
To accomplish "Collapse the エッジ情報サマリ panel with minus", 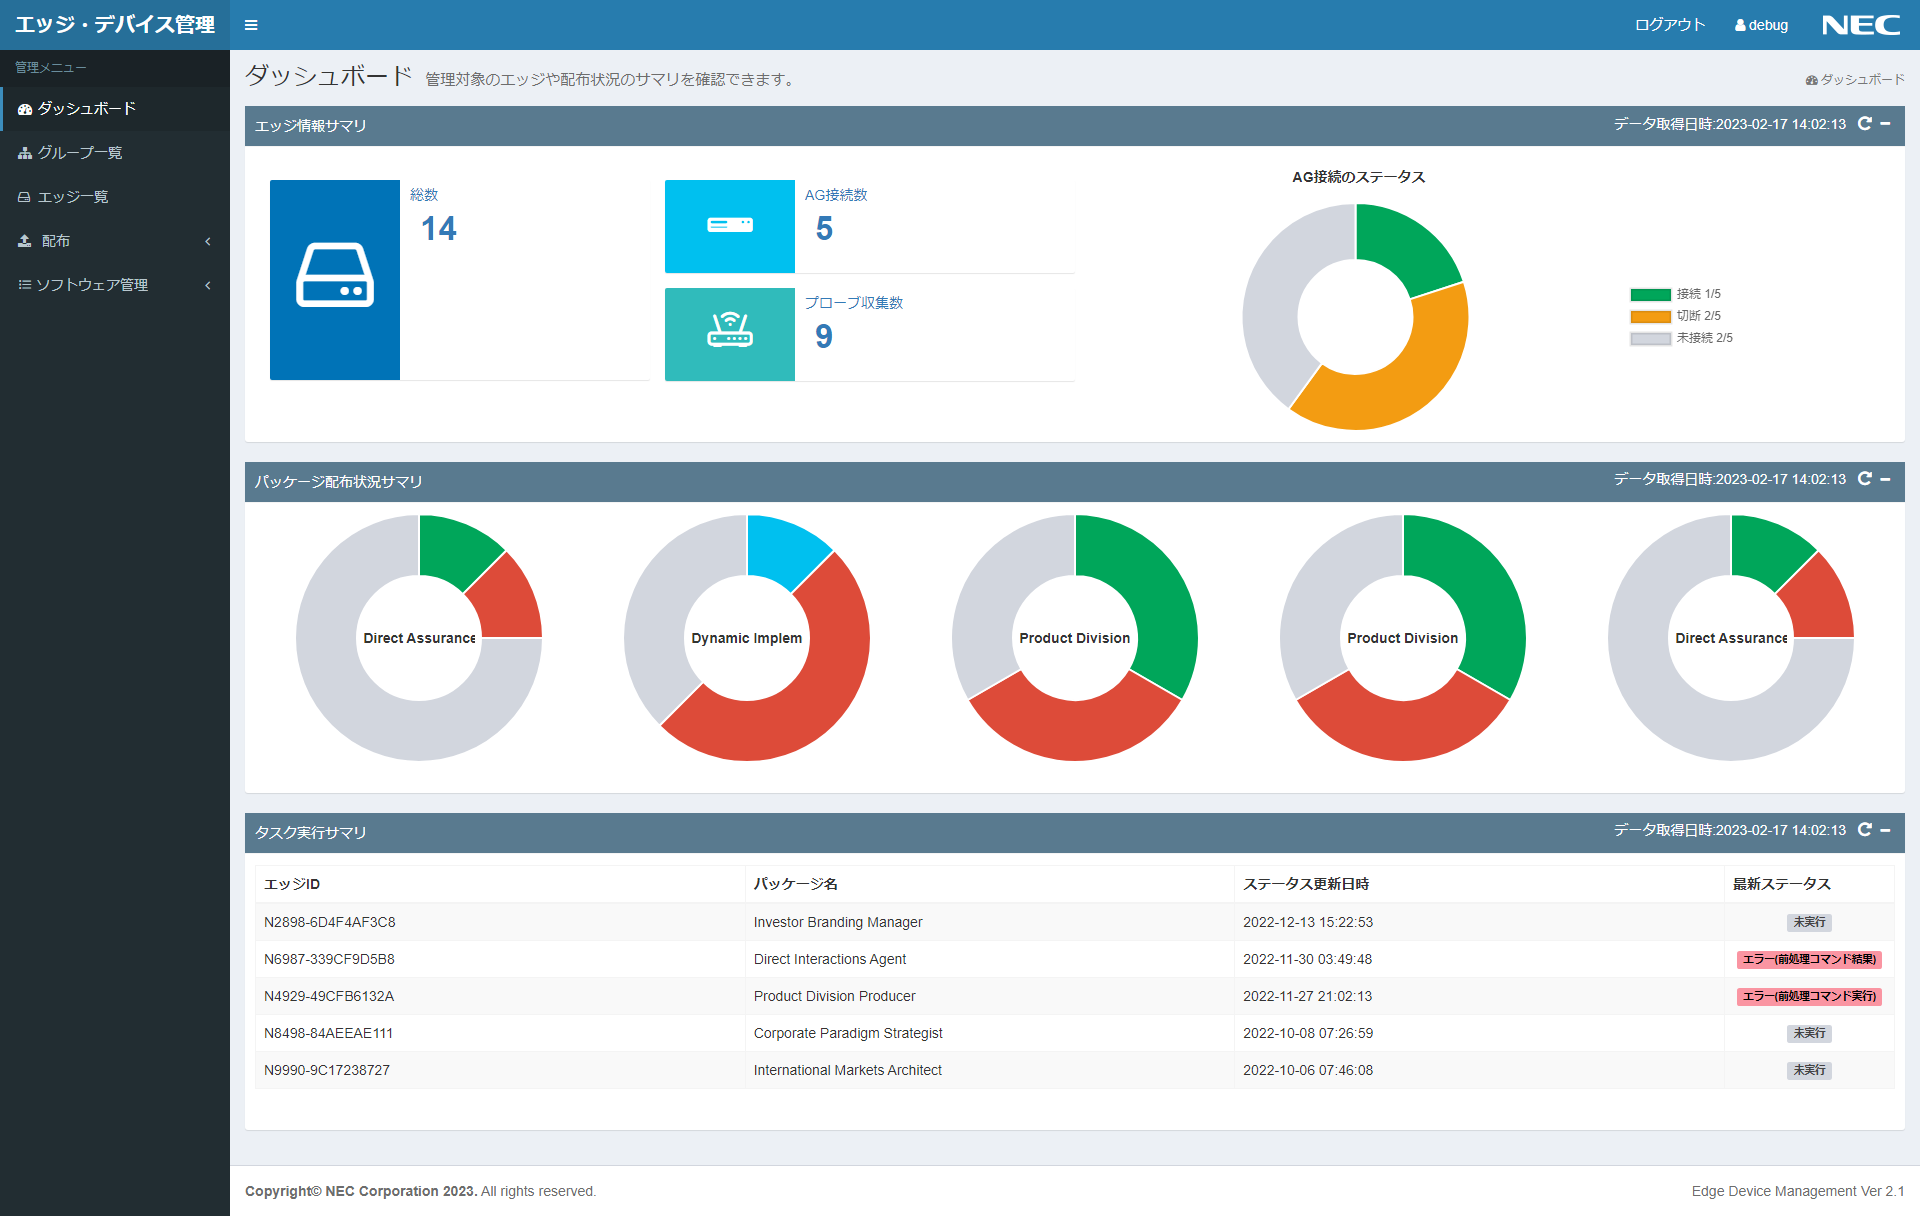I will 1886,124.
